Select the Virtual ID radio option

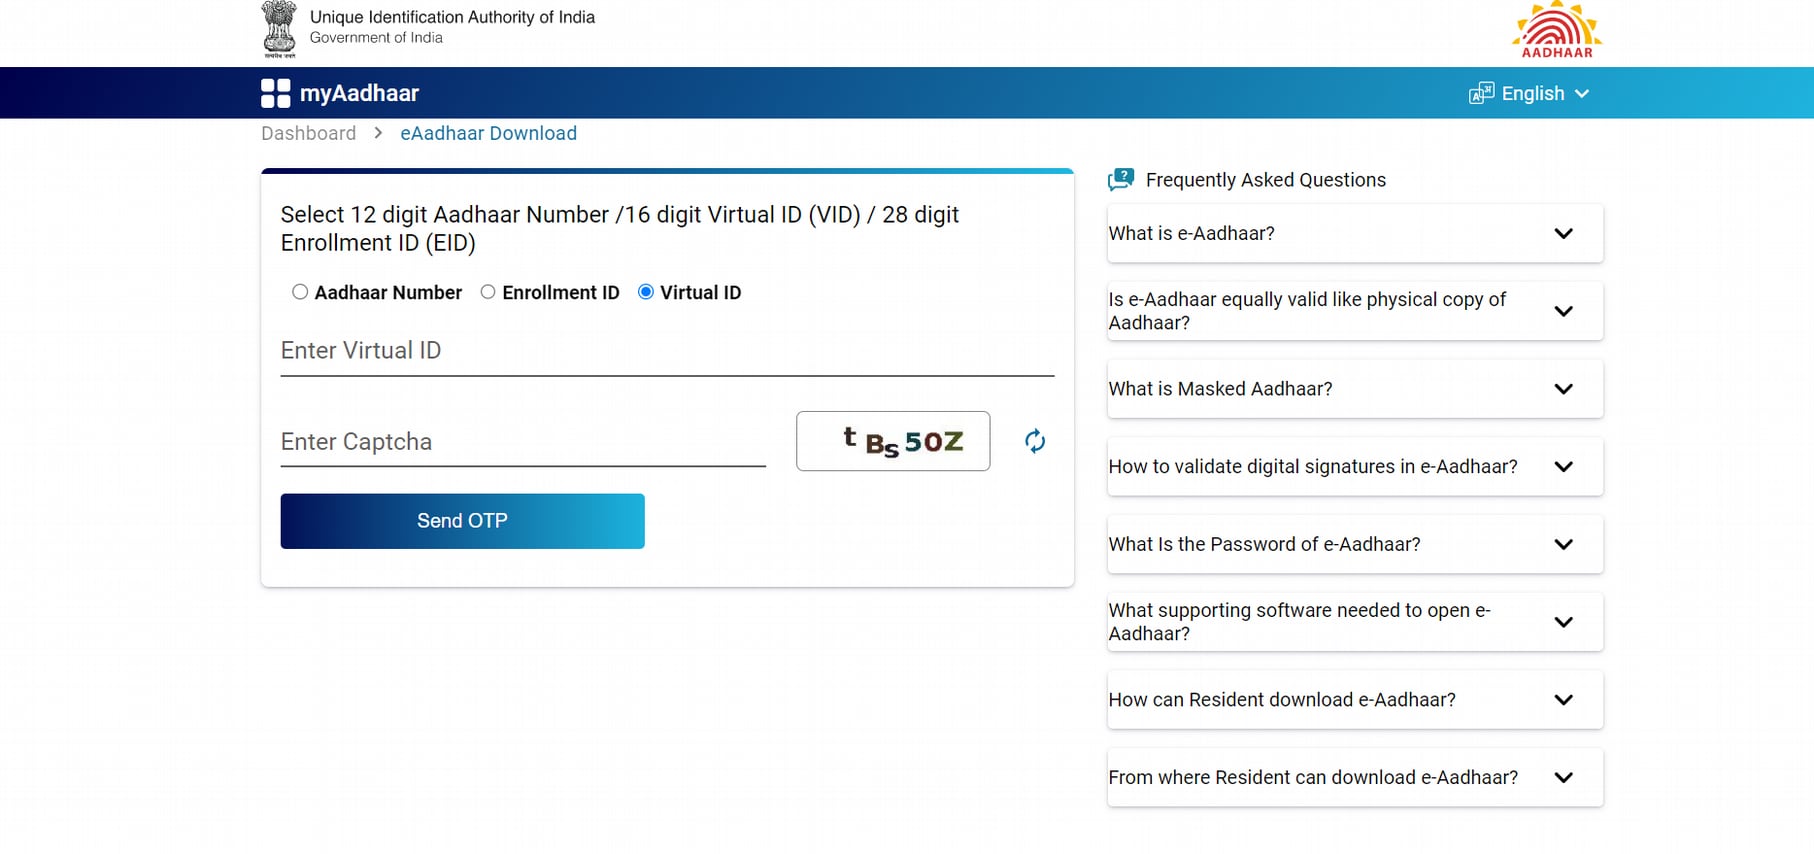click(x=646, y=292)
